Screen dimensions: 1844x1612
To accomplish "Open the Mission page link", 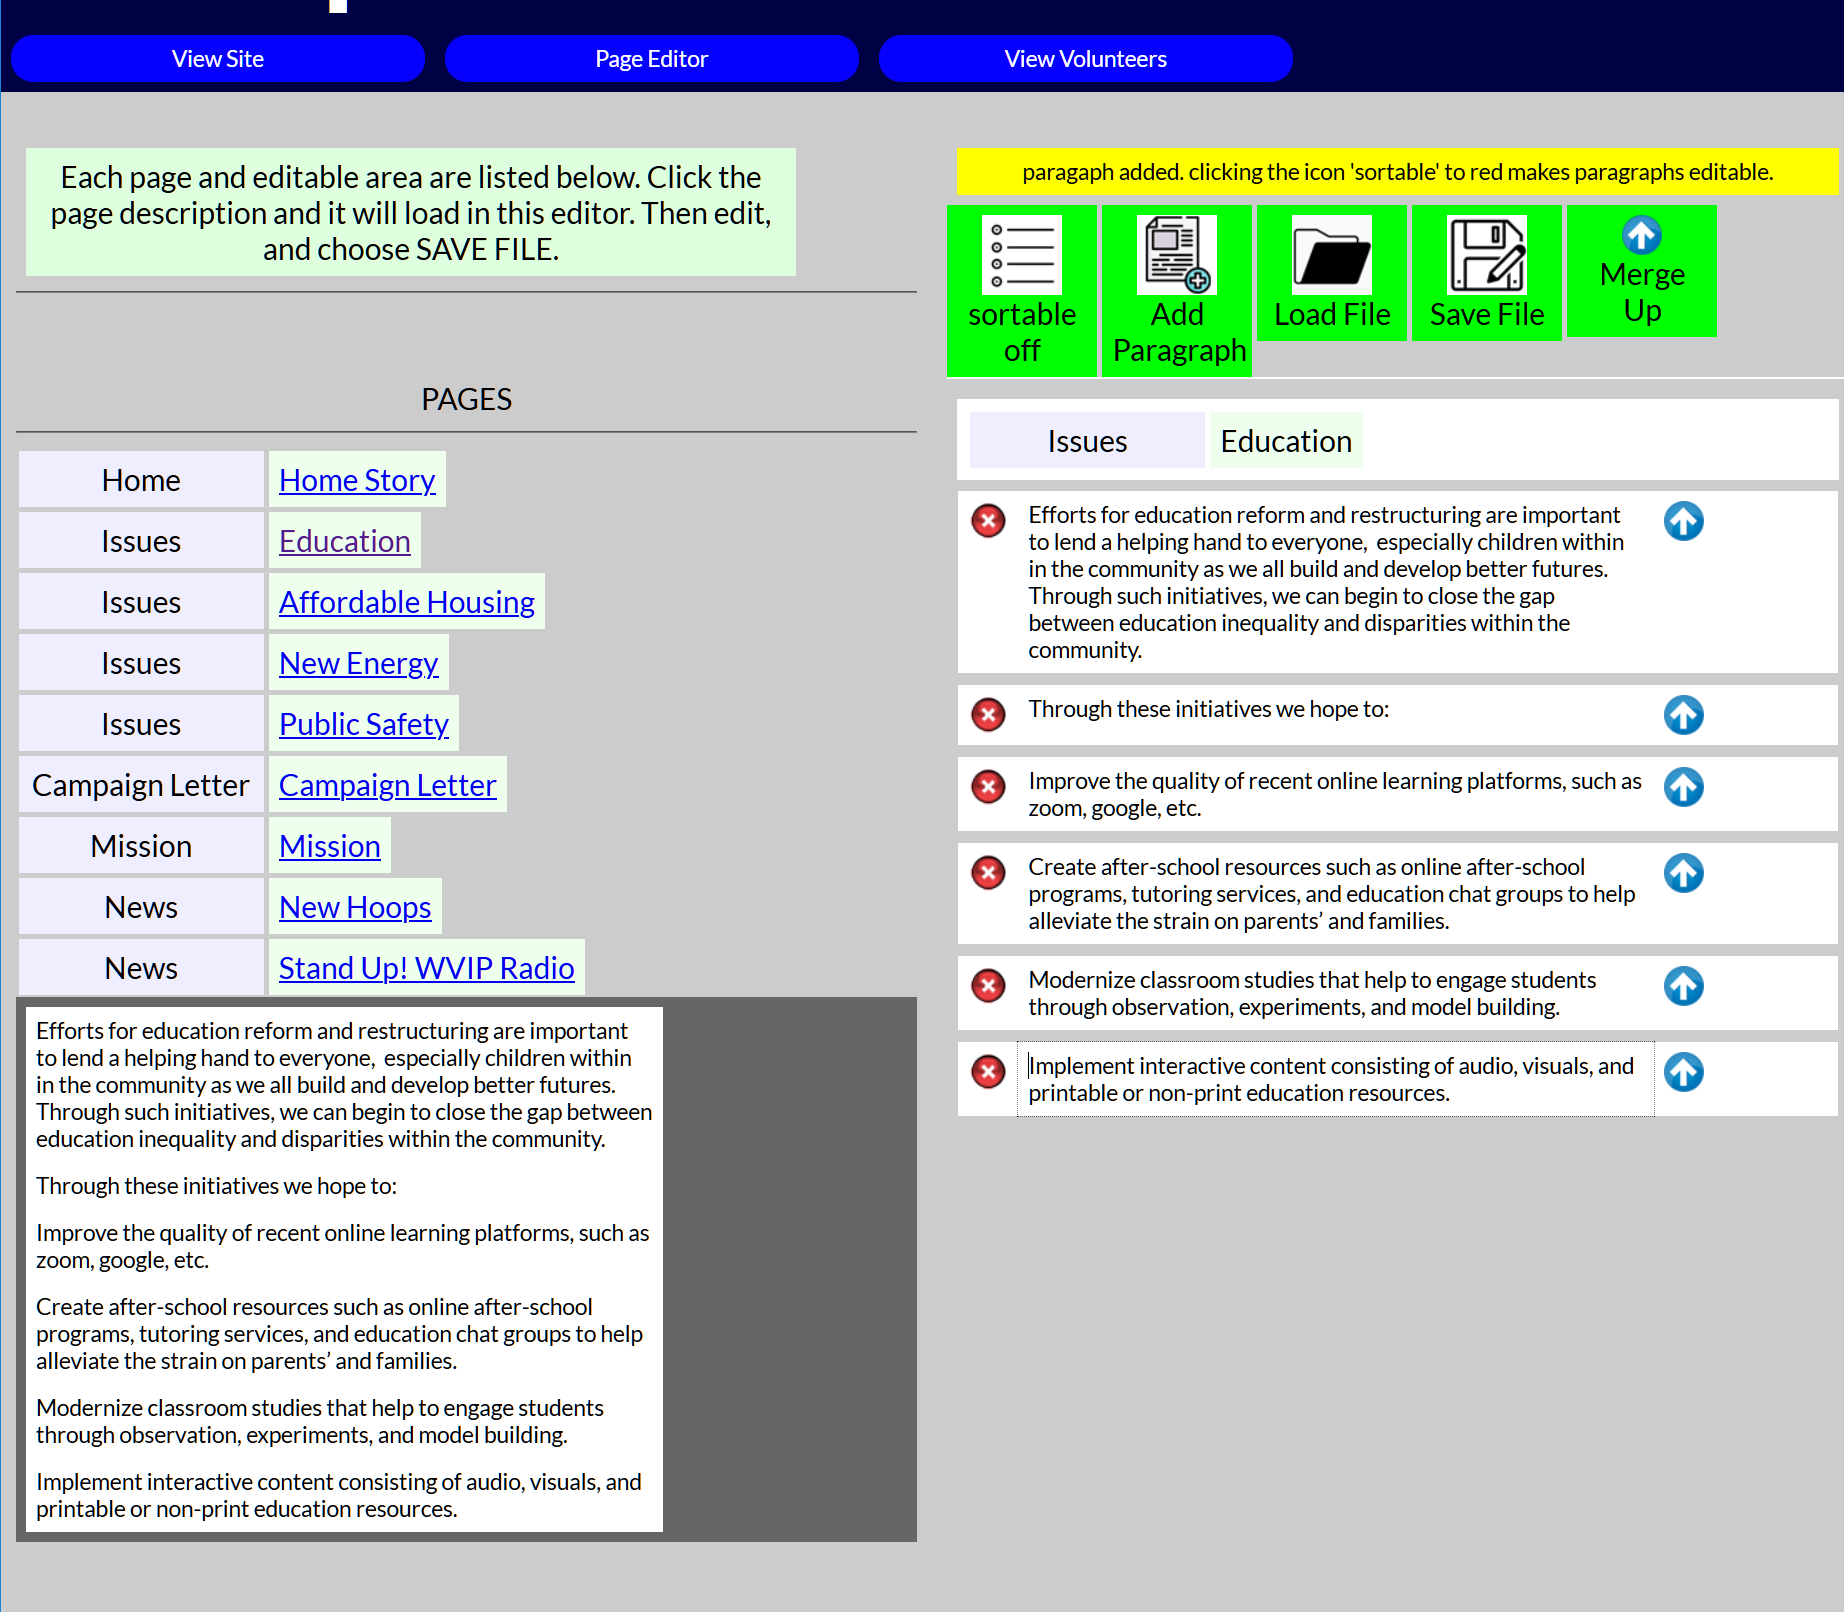I will pyautogui.click(x=330, y=846).
